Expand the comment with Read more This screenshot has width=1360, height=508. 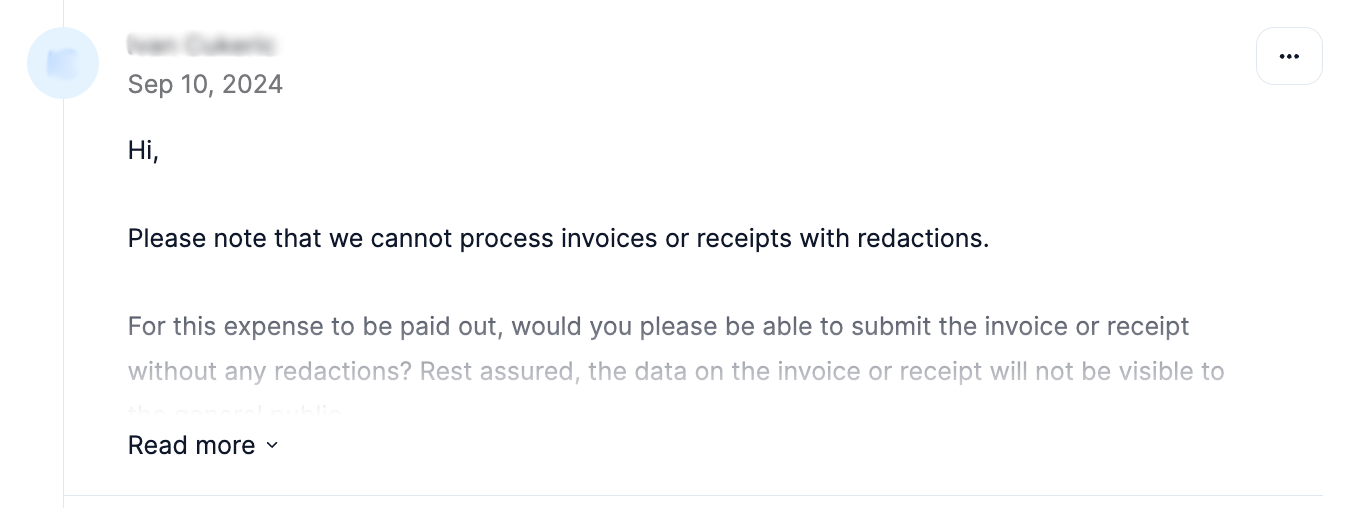pyautogui.click(x=192, y=445)
